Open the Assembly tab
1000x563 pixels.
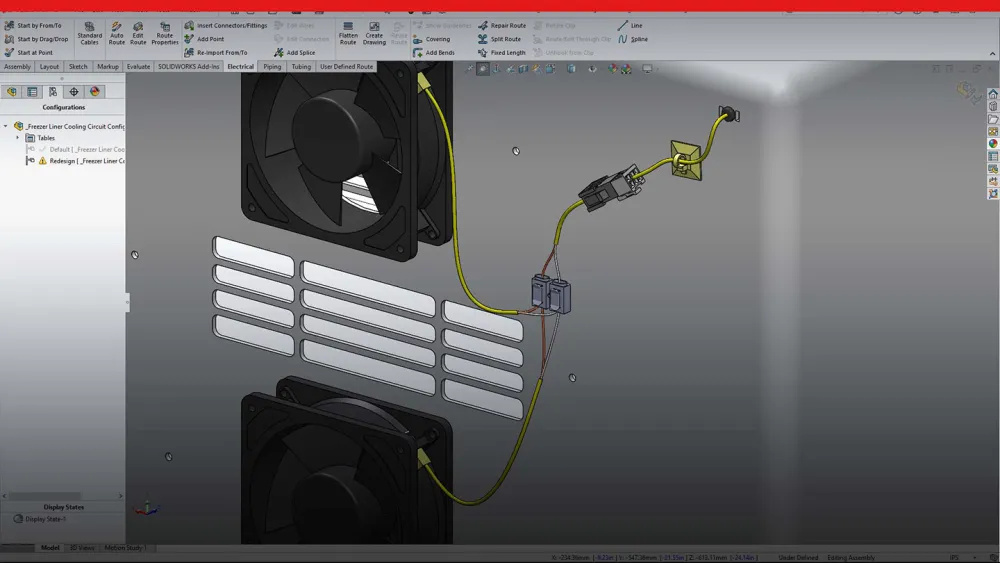point(17,66)
